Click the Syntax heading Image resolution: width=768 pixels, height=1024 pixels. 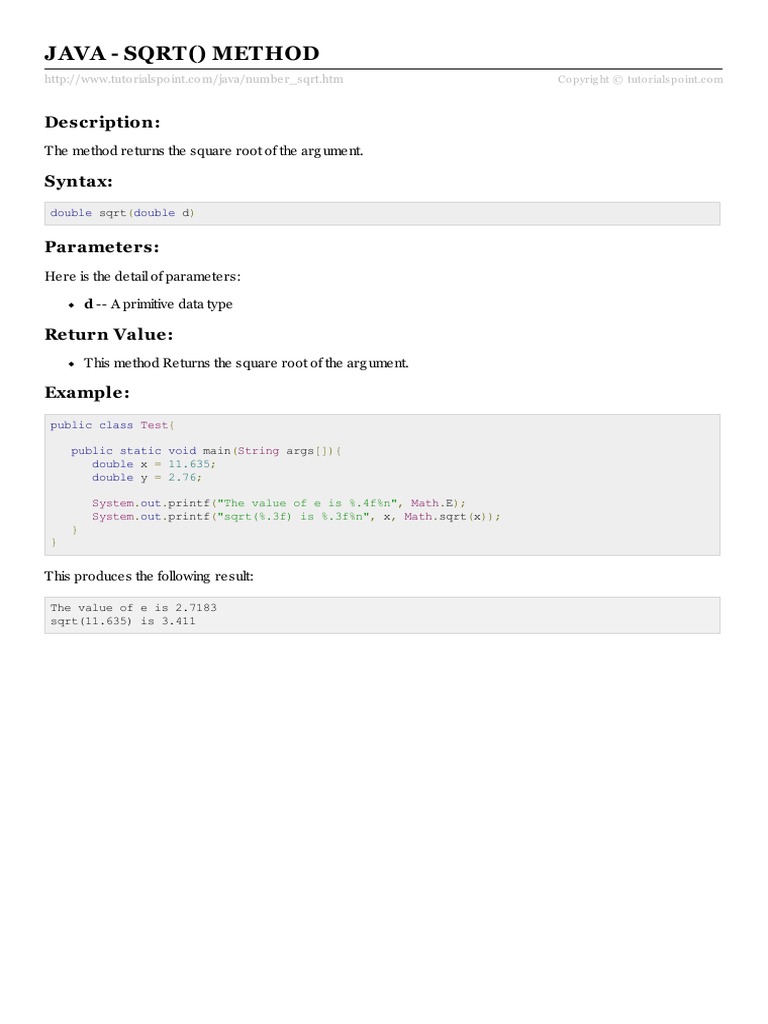click(78, 181)
